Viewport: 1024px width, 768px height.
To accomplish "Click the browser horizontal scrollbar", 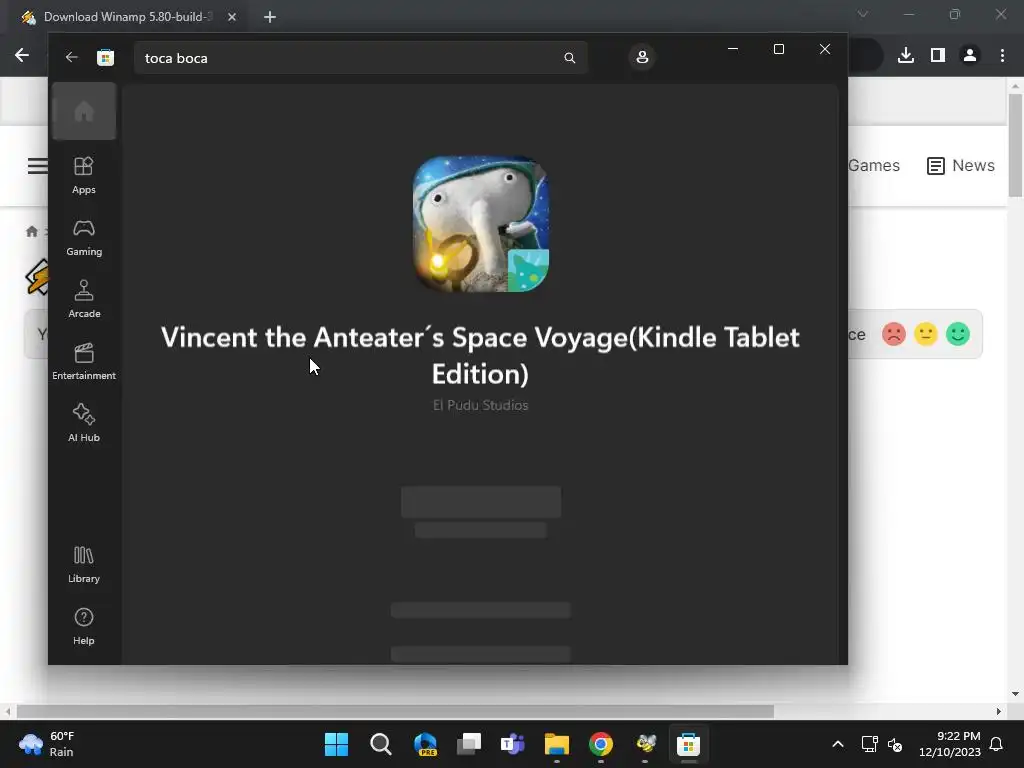I will [395, 711].
